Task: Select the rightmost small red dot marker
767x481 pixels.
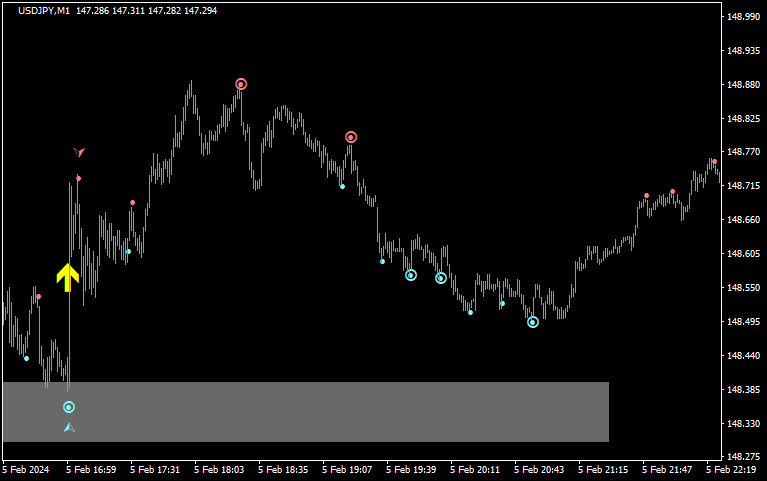Action: coord(714,162)
